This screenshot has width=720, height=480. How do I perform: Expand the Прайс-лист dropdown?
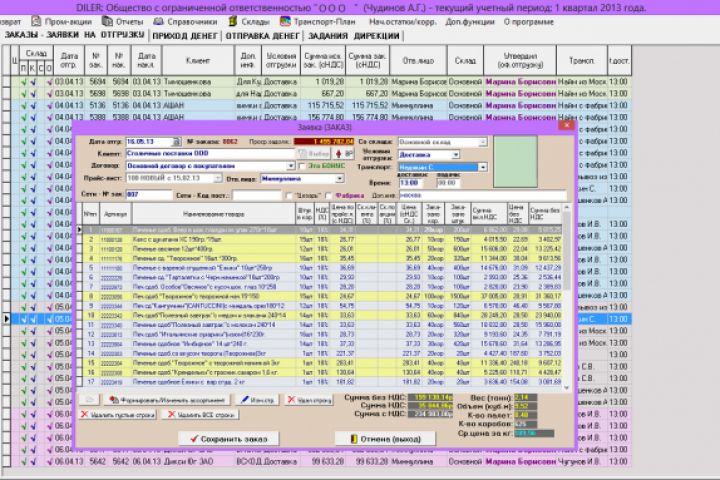pyautogui.click(x=218, y=178)
